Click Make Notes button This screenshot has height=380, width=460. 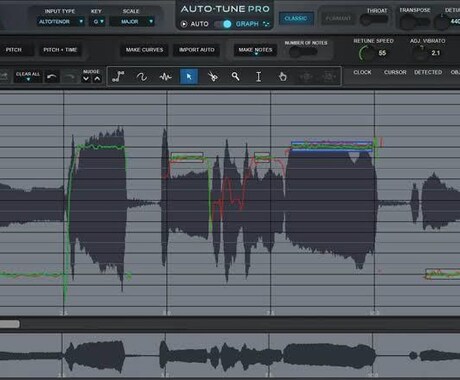pyautogui.click(x=255, y=50)
